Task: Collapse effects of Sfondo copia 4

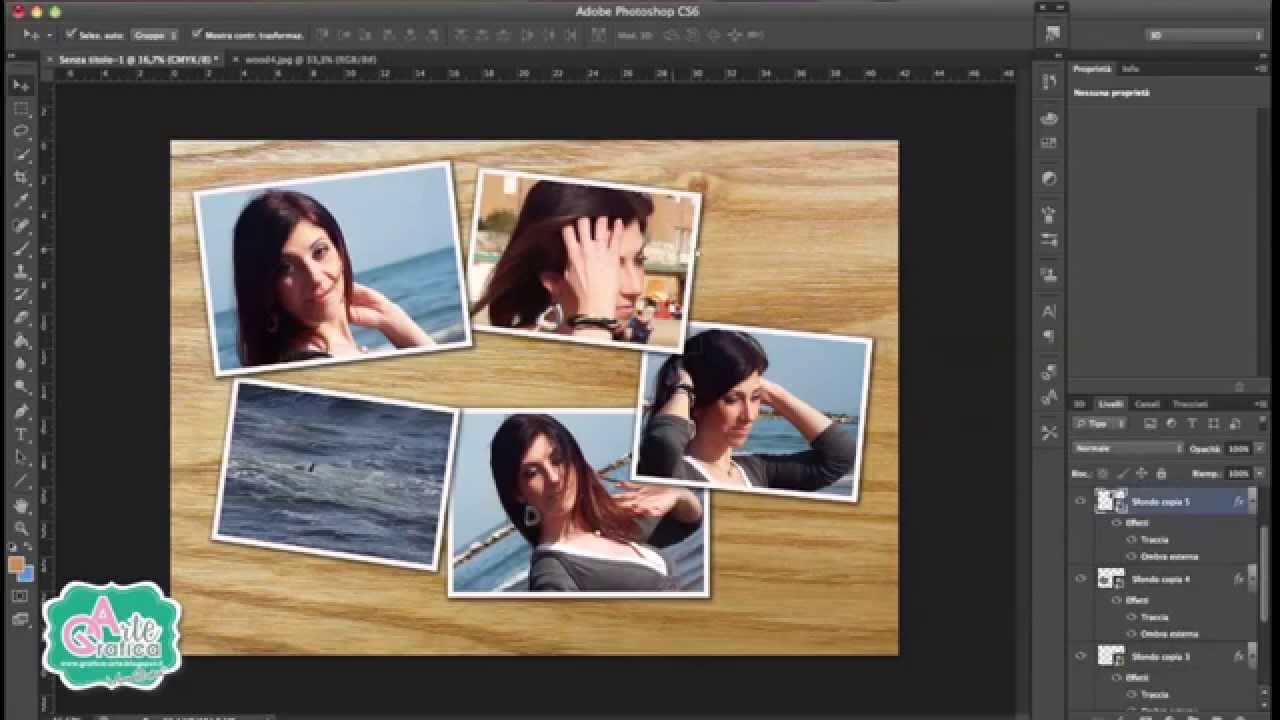Action: [x=1252, y=578]
